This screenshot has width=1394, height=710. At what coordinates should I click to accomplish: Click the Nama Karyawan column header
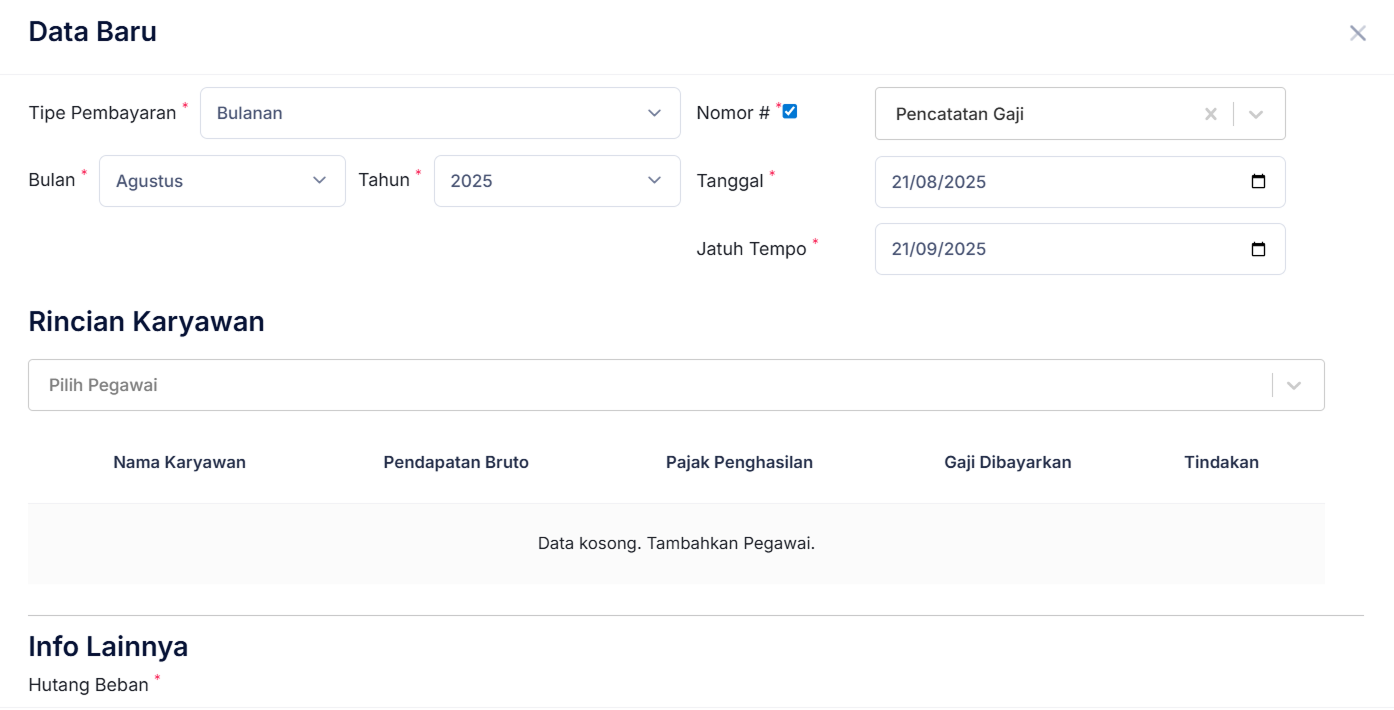(179, 462)
